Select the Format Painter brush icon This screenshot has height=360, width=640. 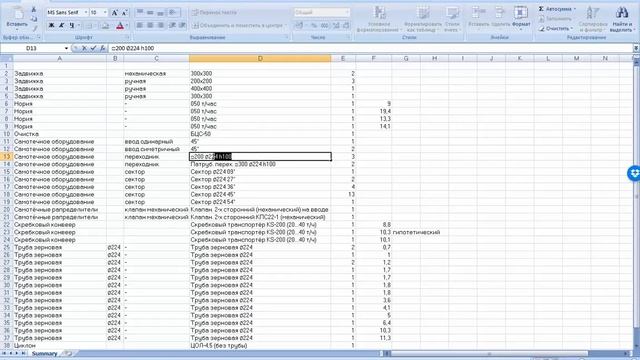tap(34, 28)
